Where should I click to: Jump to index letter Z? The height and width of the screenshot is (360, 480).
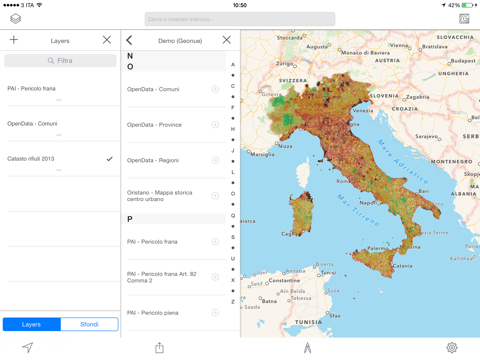(233, 302)
